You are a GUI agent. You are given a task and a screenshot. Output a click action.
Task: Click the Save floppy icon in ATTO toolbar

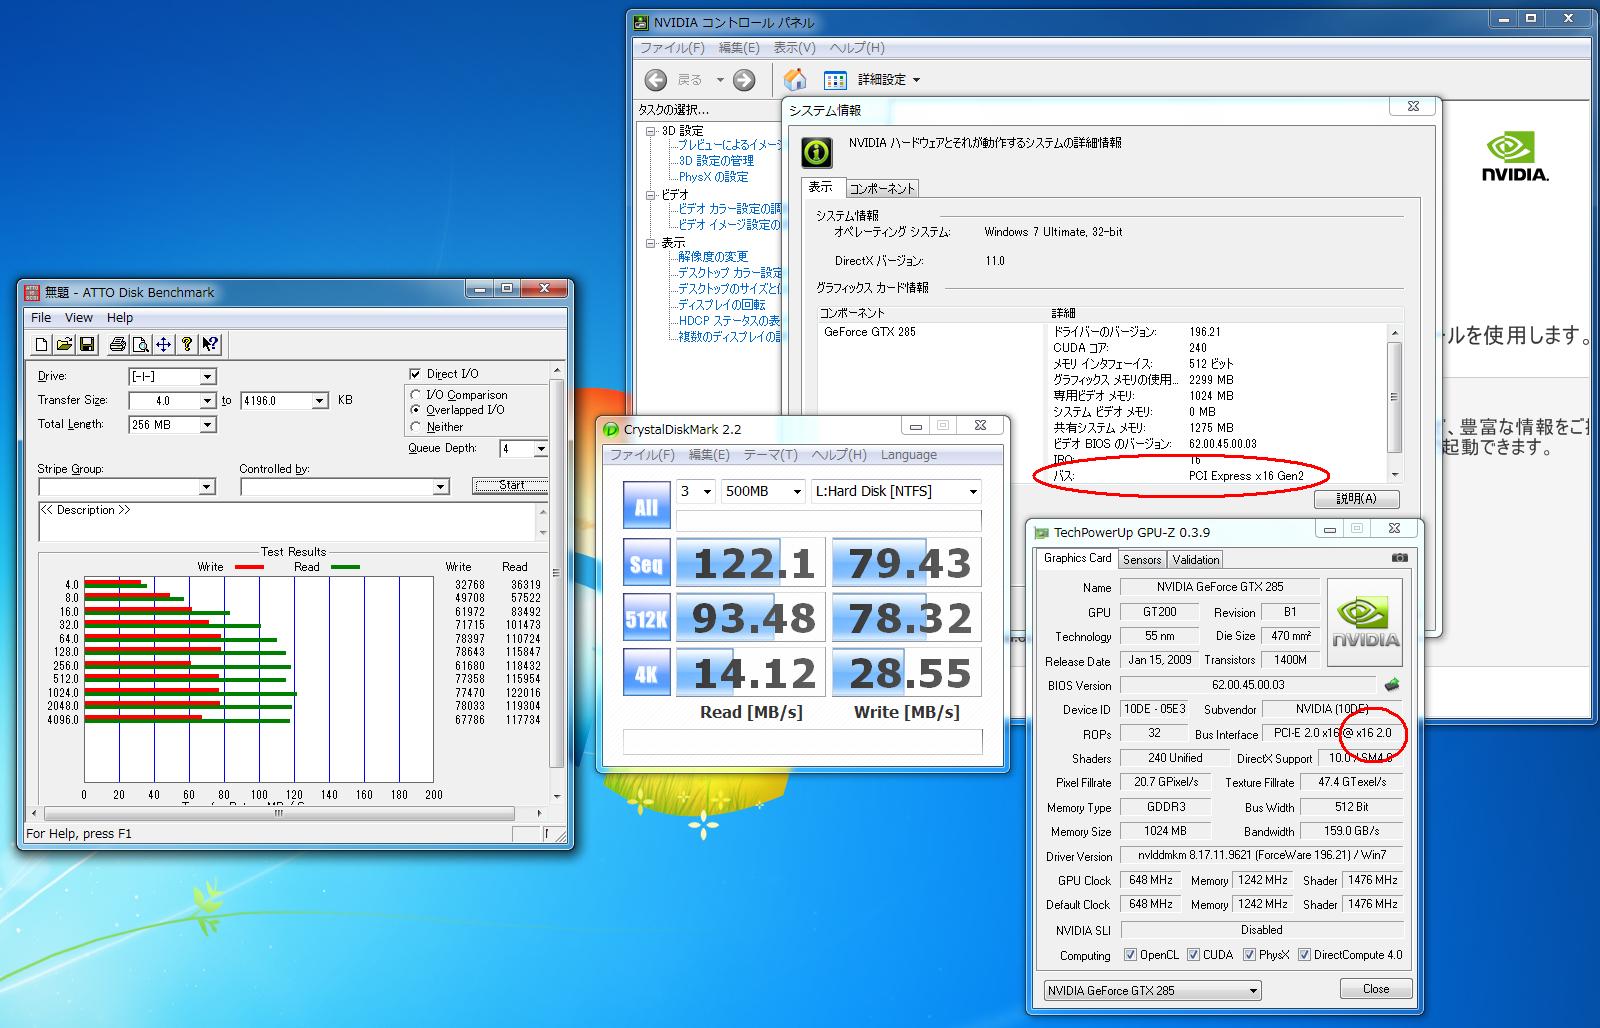pos(87,345)
